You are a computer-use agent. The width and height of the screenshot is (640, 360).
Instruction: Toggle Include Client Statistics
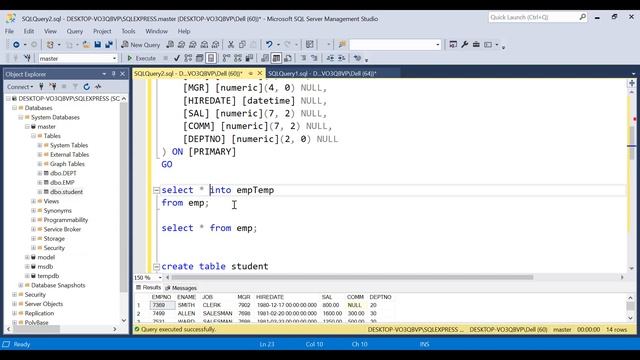click(249, 58)
